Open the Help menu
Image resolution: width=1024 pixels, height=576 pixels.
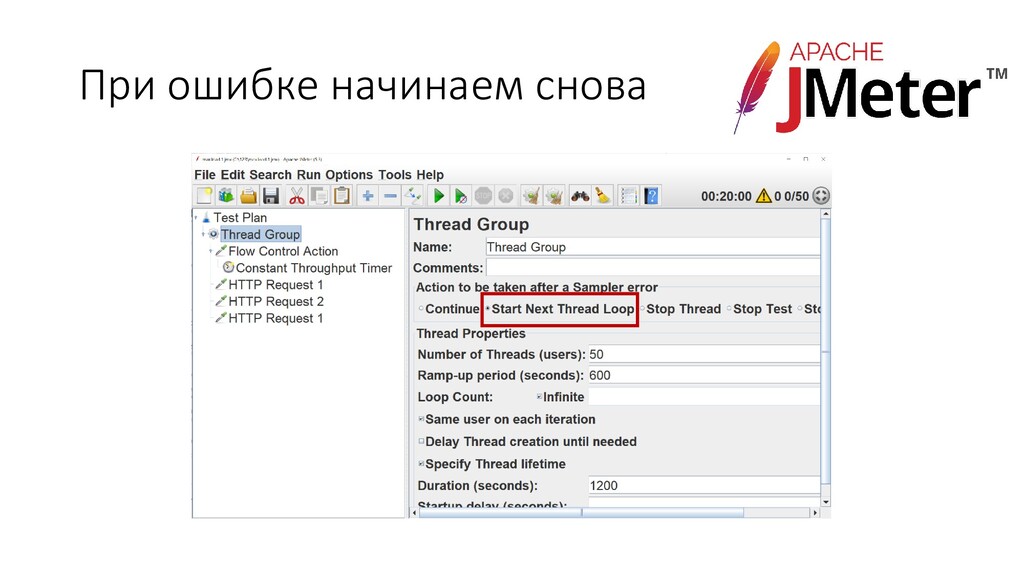(430, 174)
